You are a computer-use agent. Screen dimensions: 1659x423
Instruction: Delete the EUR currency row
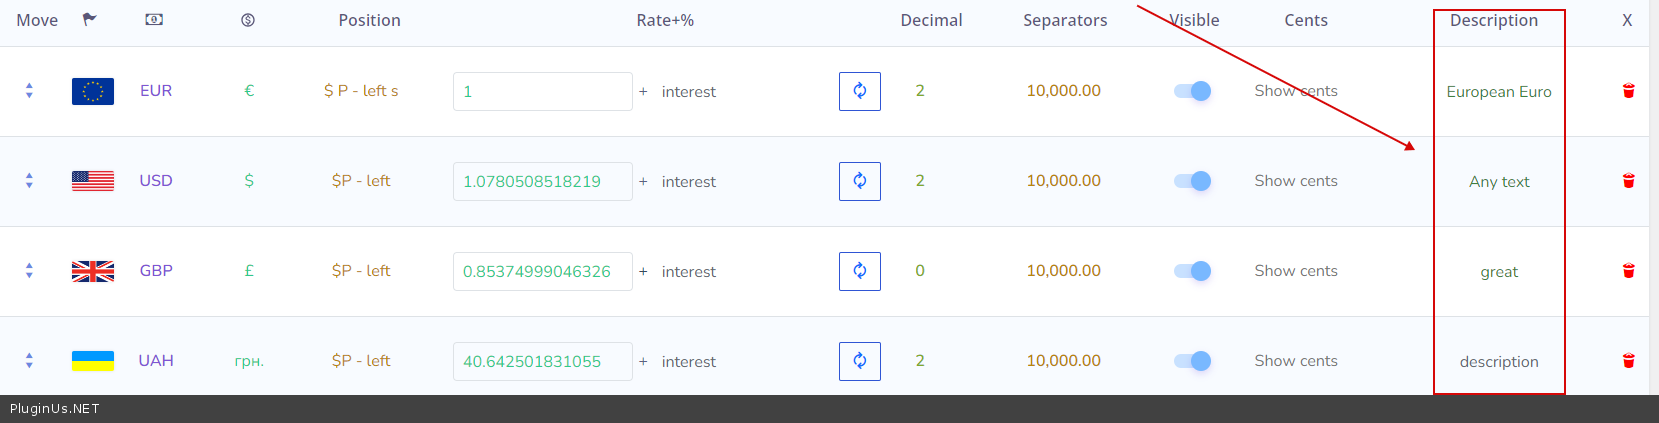[1628, 91]
